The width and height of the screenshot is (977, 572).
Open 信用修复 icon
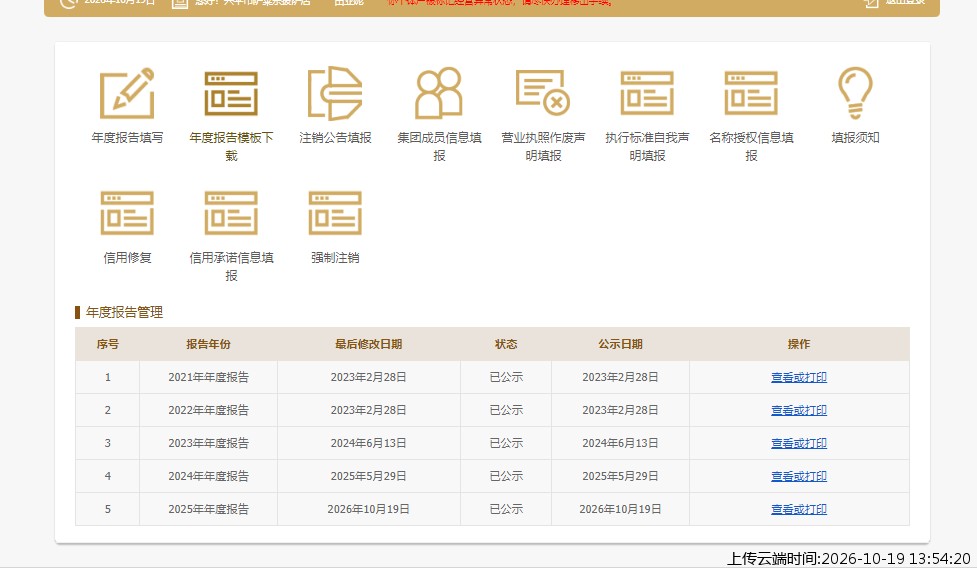click(127, 213)
